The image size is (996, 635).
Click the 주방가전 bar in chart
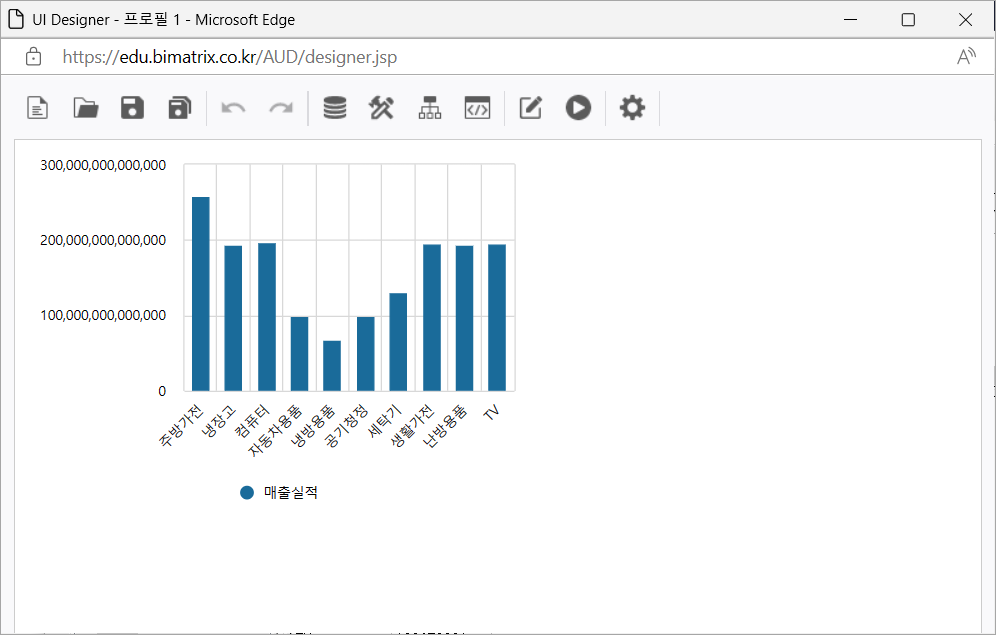coord(201,294)
